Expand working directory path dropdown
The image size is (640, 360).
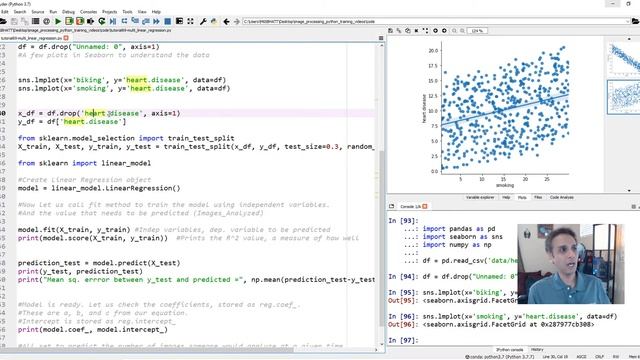627,21
